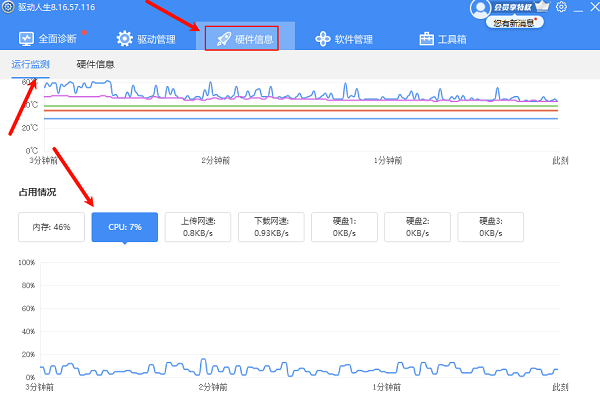The height and width of the screenshot is (395, 600).
Task: Click the 会员享特权 membership link
Action: pos(513,7)
